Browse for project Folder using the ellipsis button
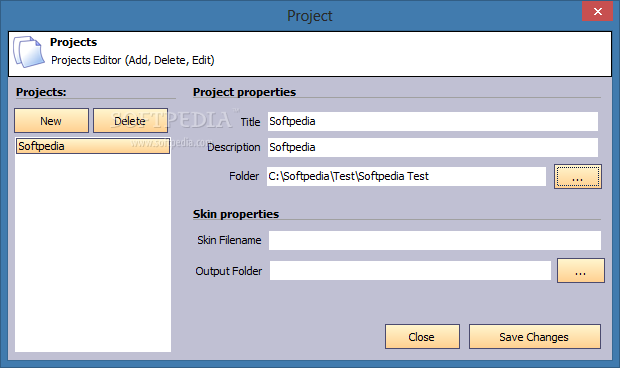This screenshot has height=368, width=620. coord(578,176)
